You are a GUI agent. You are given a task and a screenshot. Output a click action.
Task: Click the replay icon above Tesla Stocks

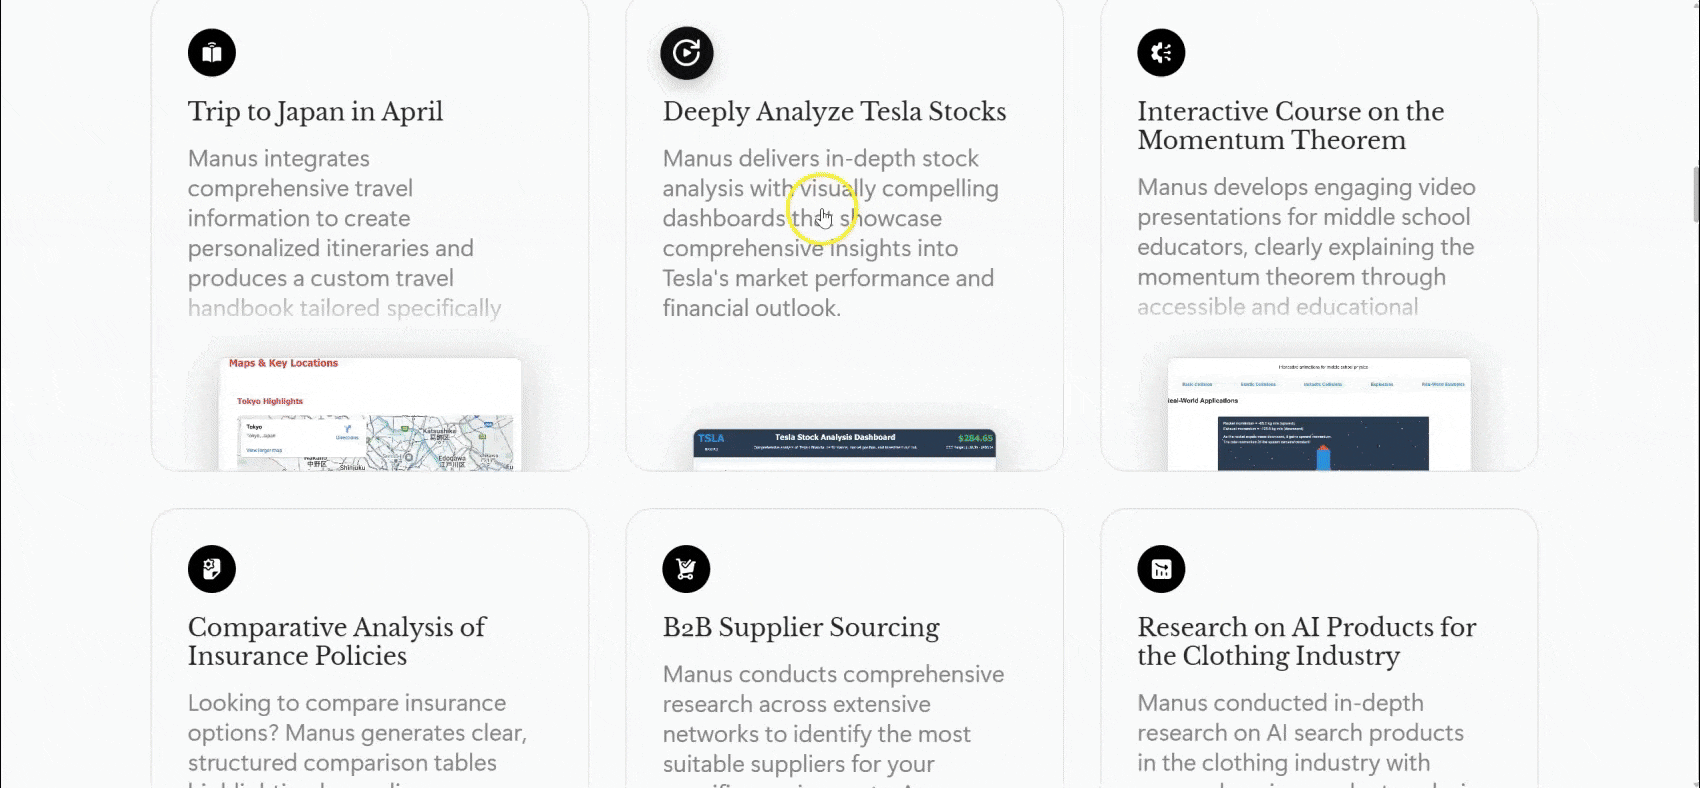coord(686,53)
